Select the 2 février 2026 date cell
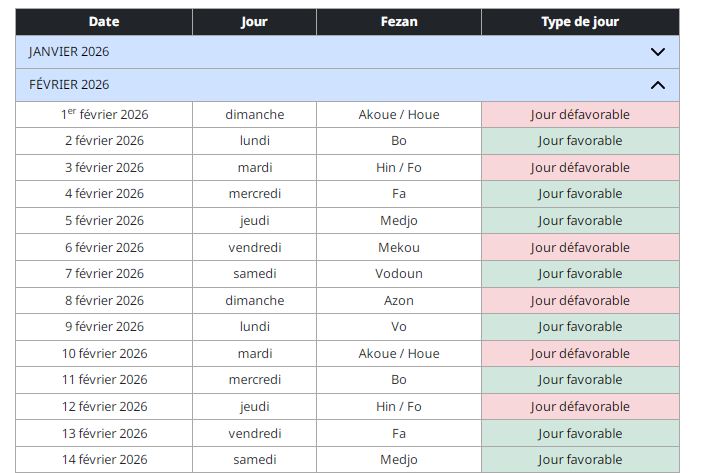 104,141
